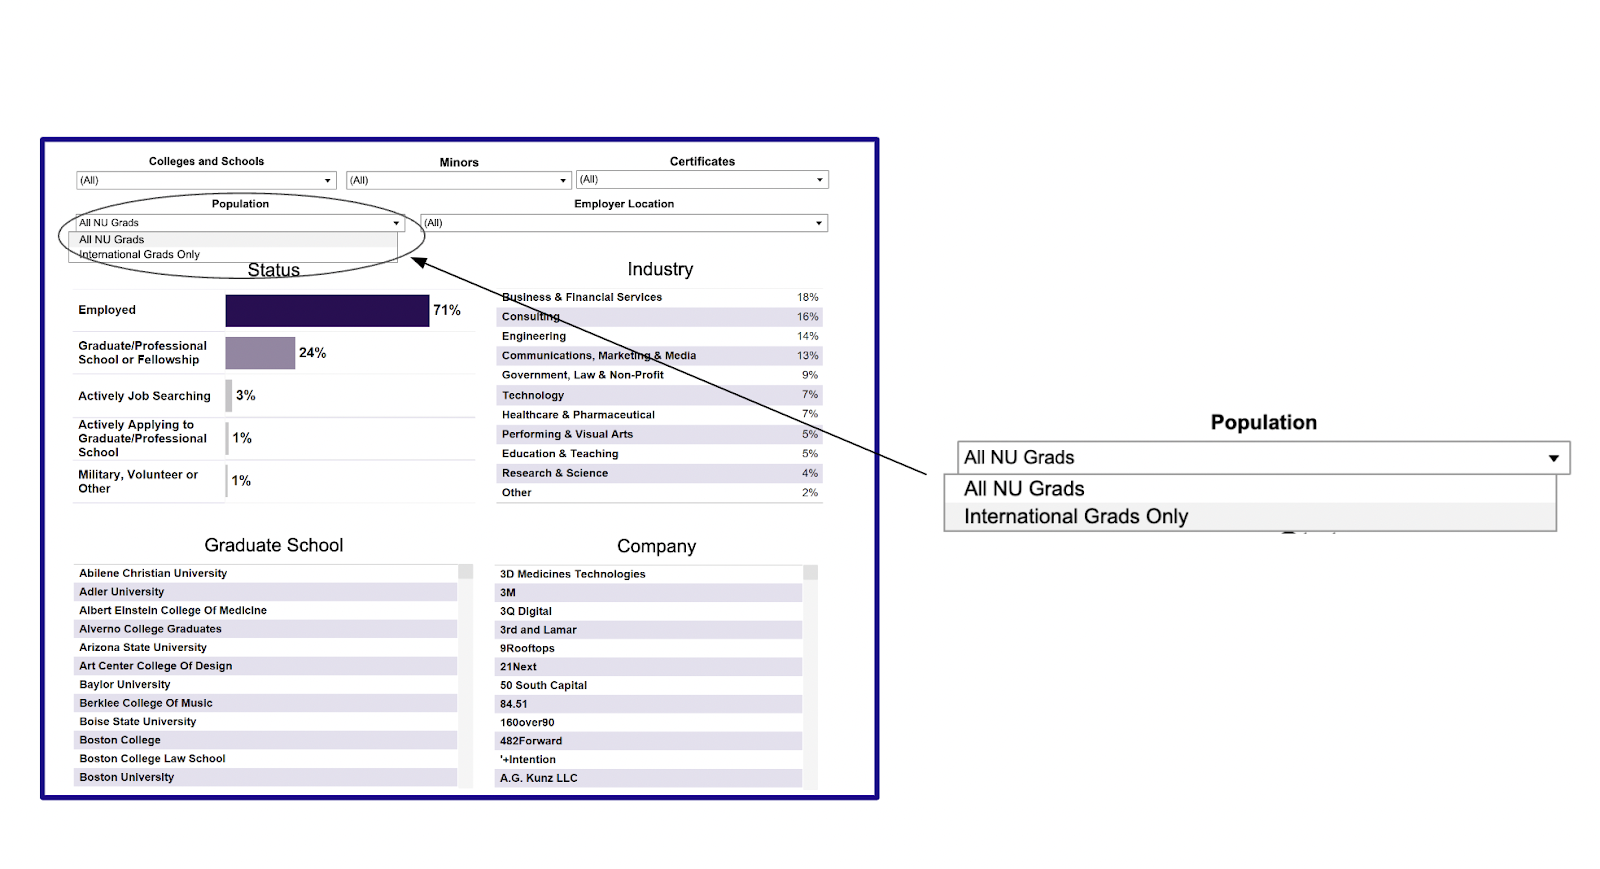The width and height of the screenshot is (1600, 869).
Task: Select Performing & Visual Arts industry
Action: click(660, 434)
